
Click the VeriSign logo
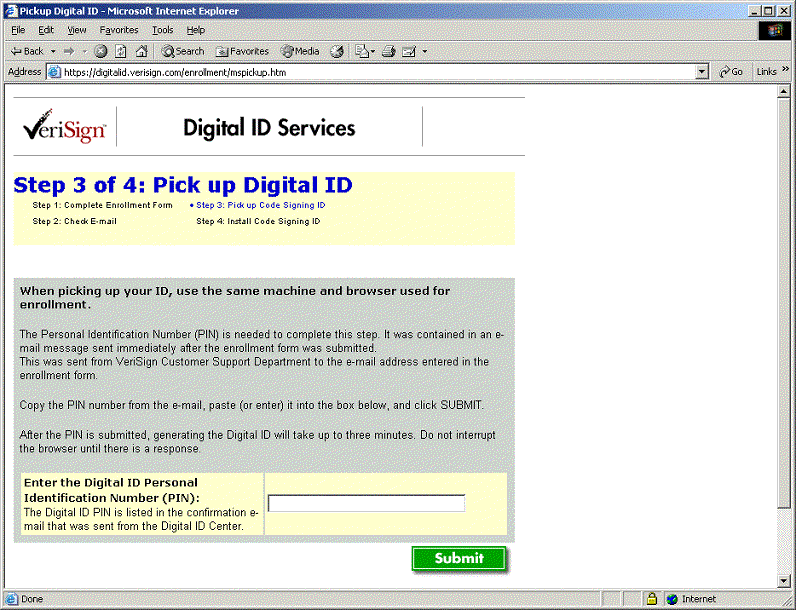tap(64, 127)
